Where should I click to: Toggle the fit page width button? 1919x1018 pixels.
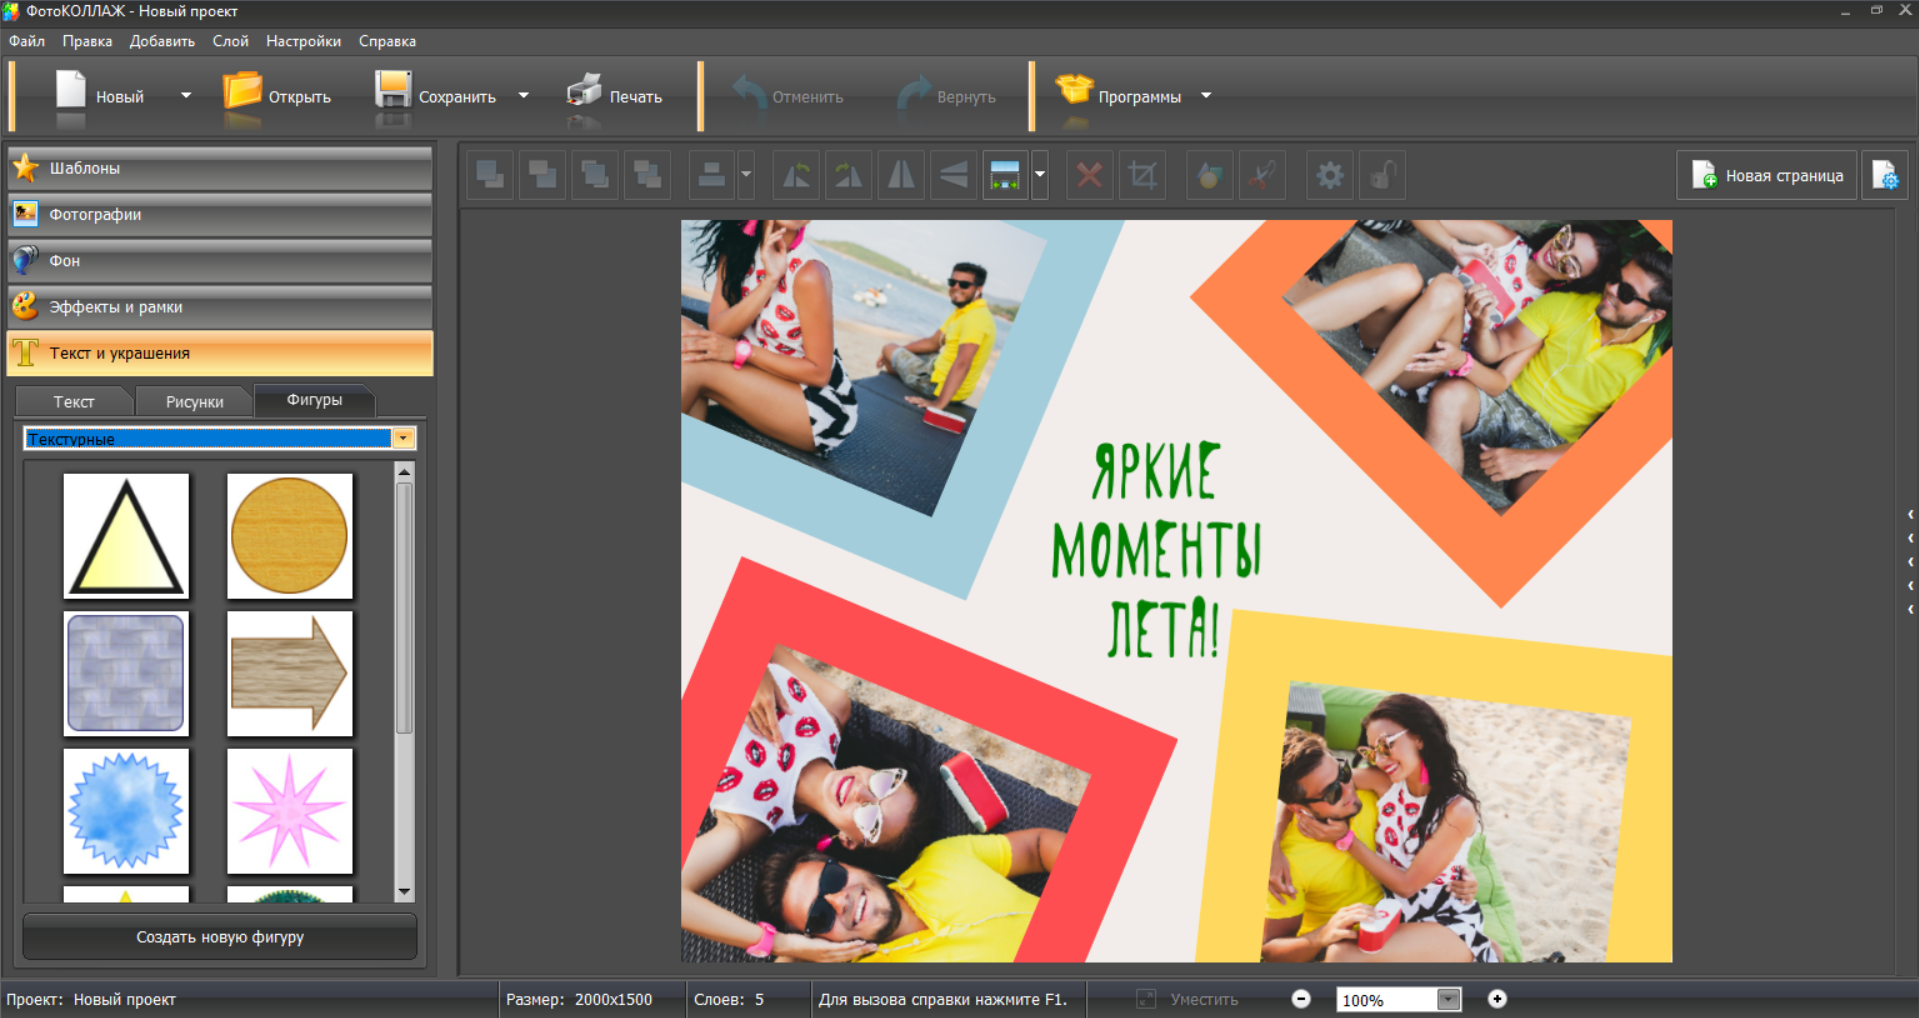[x=1004, y=176]
